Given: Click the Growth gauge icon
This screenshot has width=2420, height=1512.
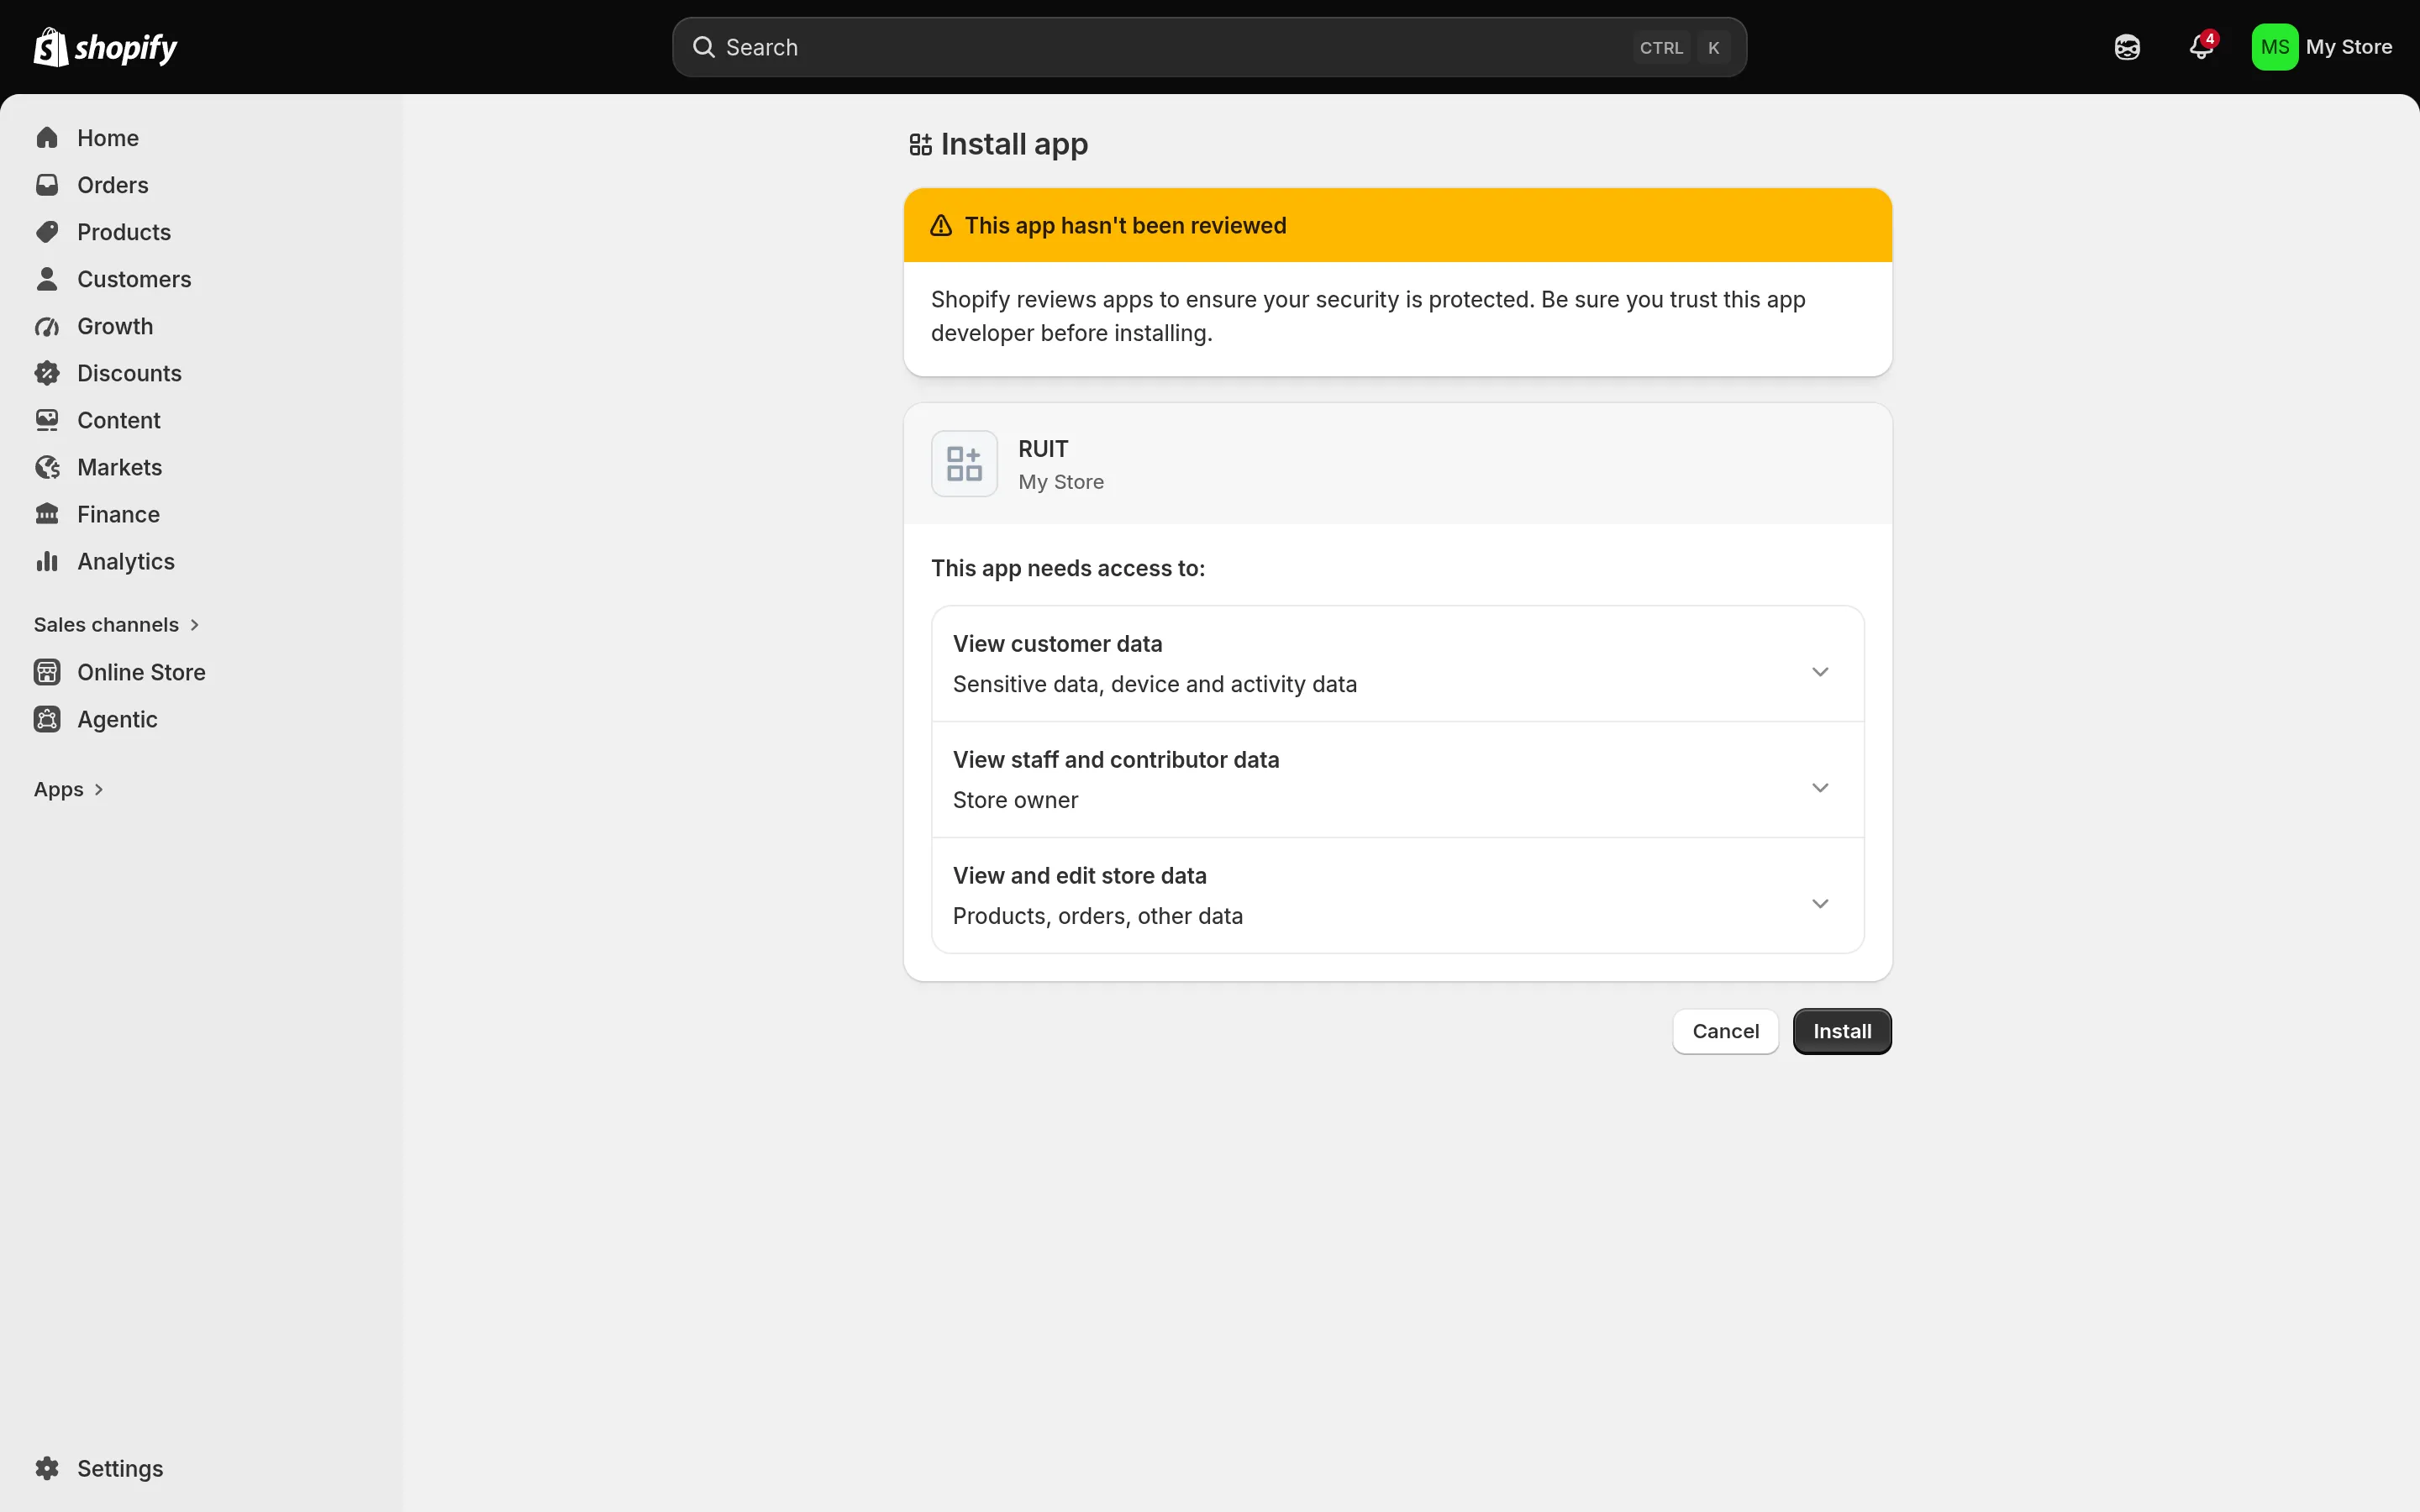Looking at the screenshot, I should coord(47,326).
